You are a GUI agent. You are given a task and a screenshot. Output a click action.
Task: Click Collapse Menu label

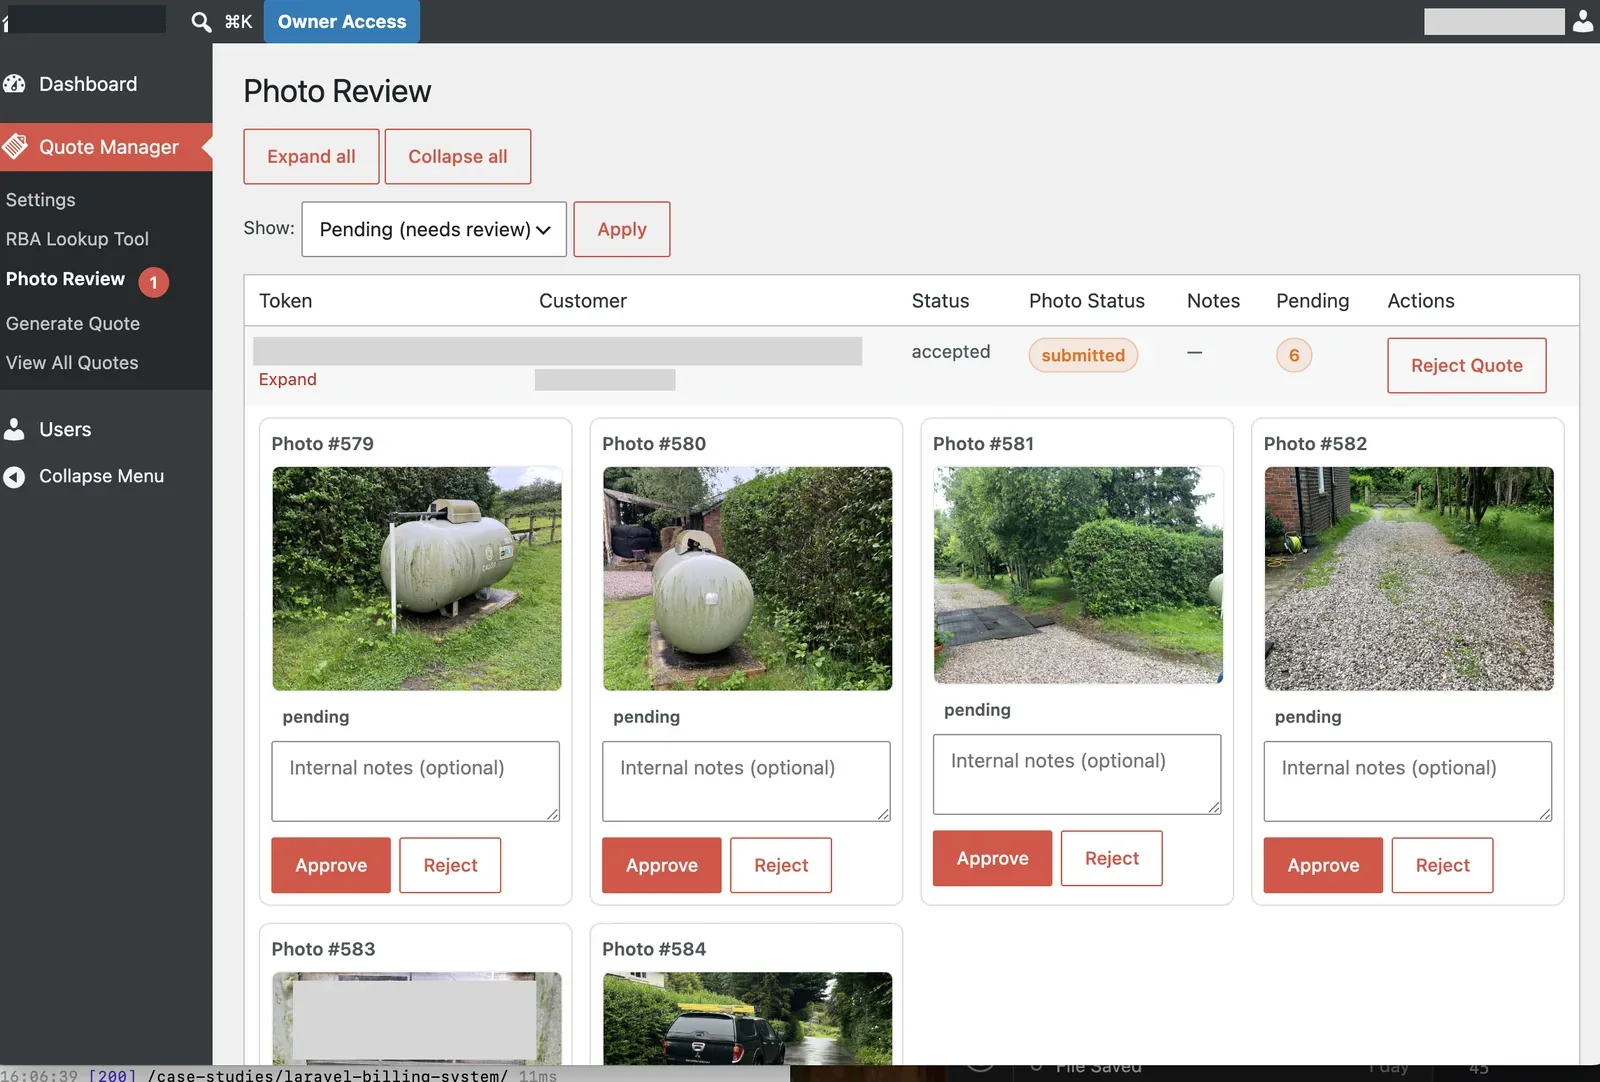[x=101, y=476]
